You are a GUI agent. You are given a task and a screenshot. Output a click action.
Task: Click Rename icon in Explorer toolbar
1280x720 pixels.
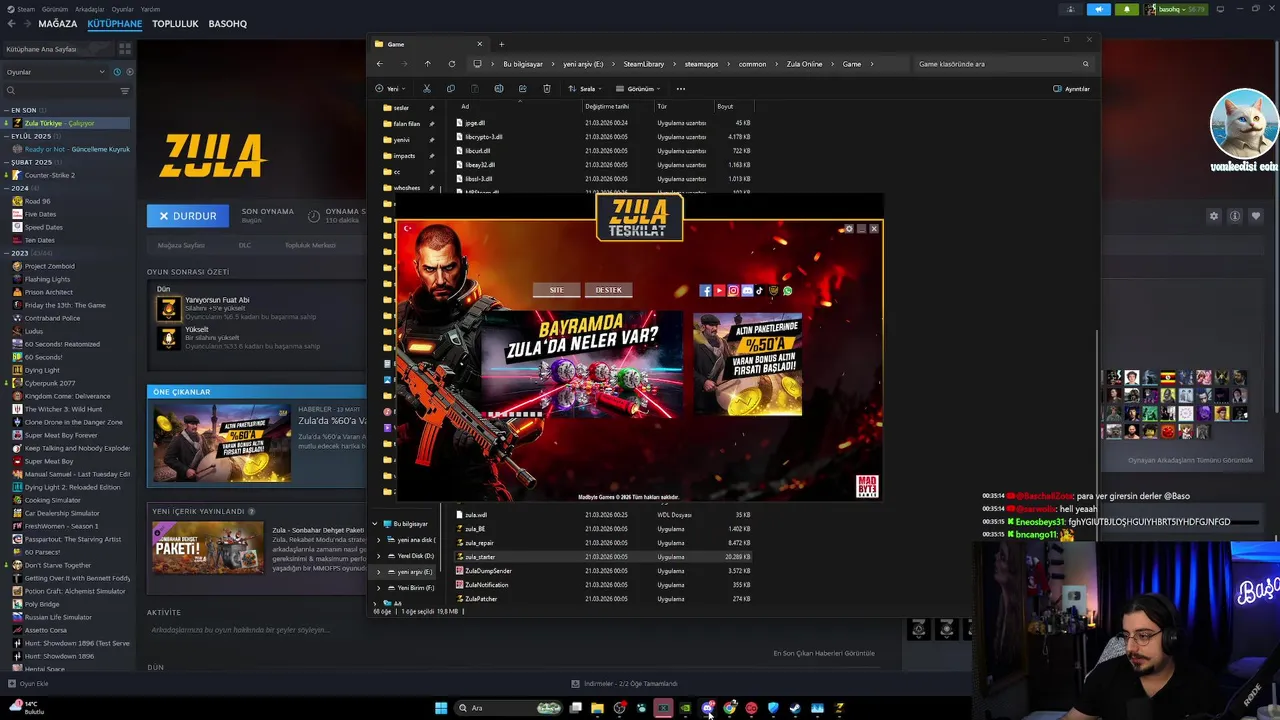pyautogui.click(x=498, y=89)
